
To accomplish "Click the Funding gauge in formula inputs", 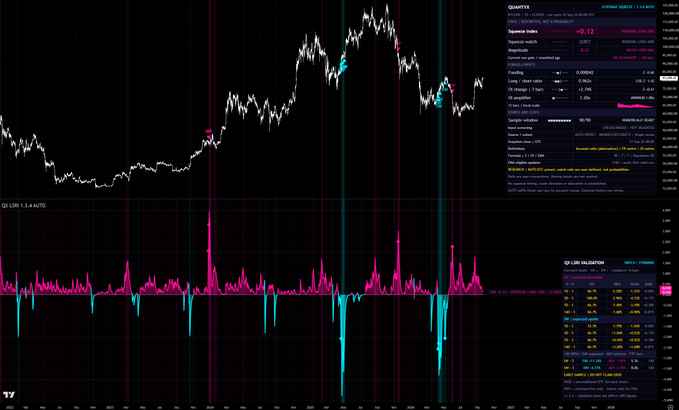I will coord(559,73).
